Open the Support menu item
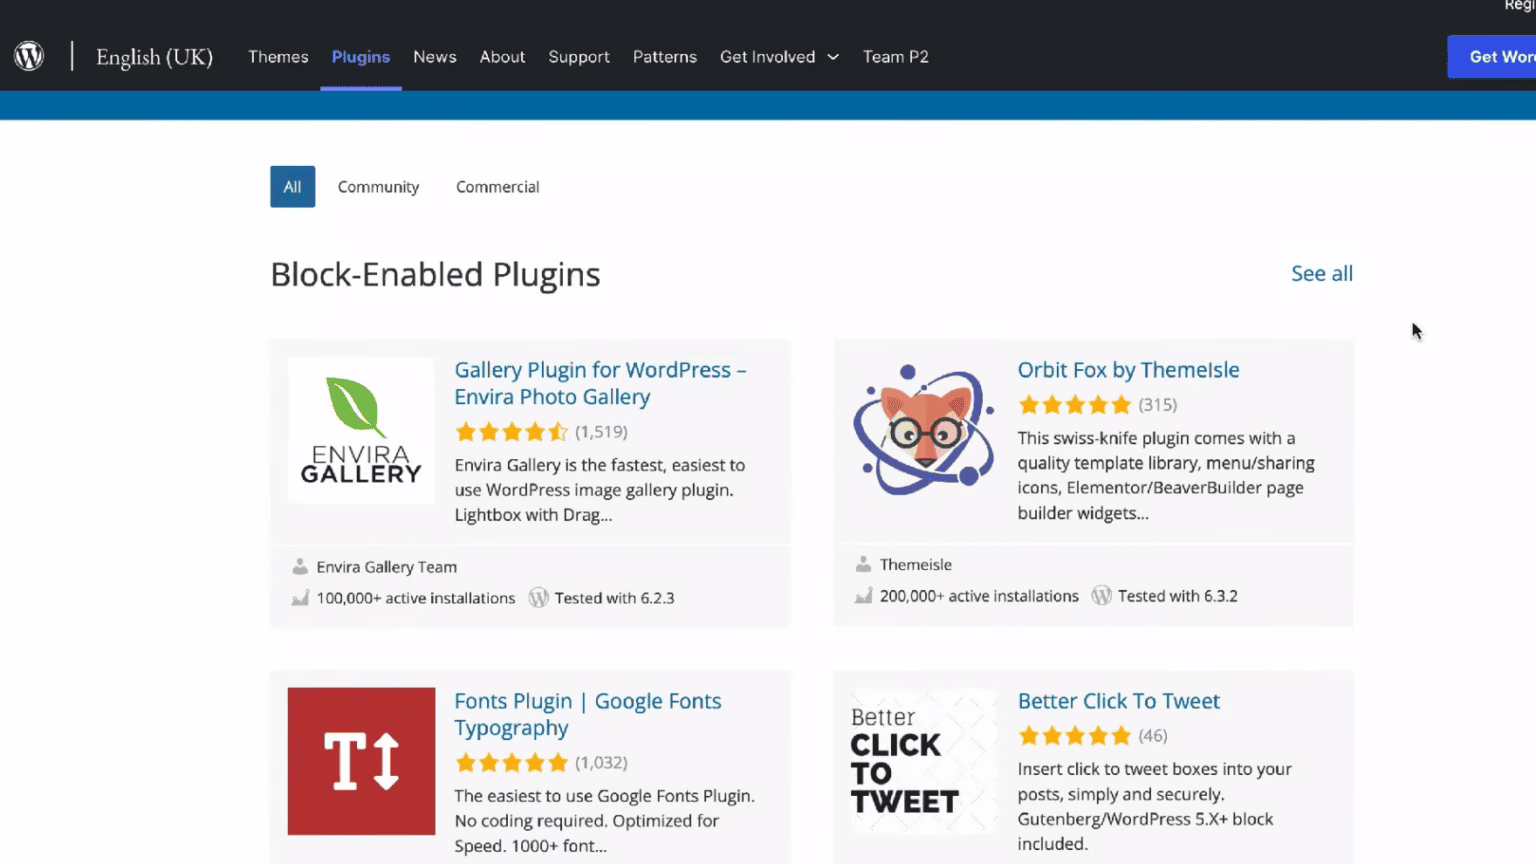This screenshot has width=1536, height=864. (578, 57)
